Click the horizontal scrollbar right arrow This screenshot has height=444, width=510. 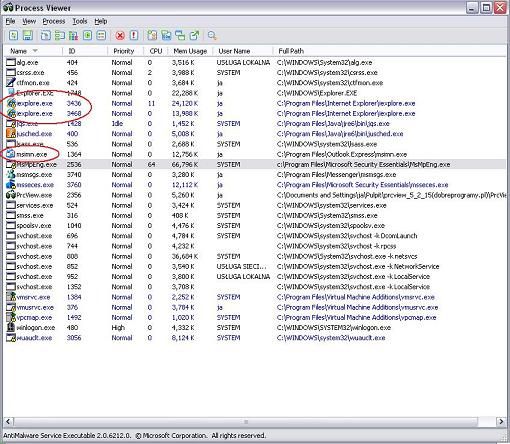(501, 422)
